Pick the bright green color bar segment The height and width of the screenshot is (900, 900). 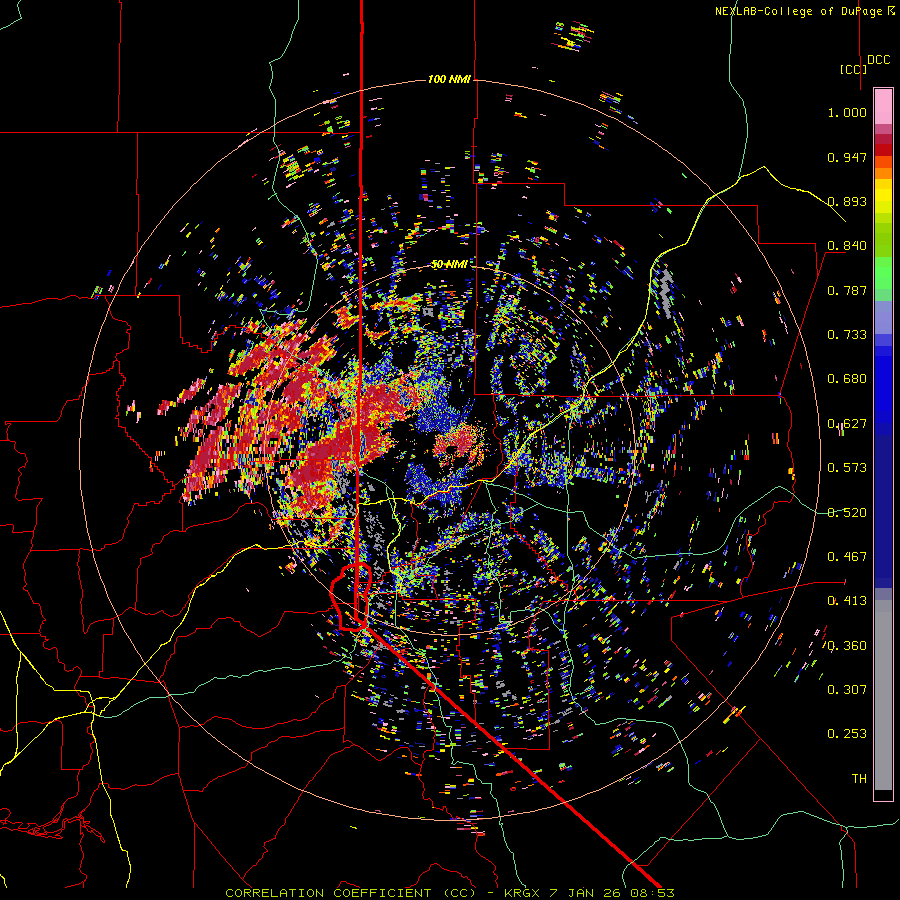coord(883,273)
